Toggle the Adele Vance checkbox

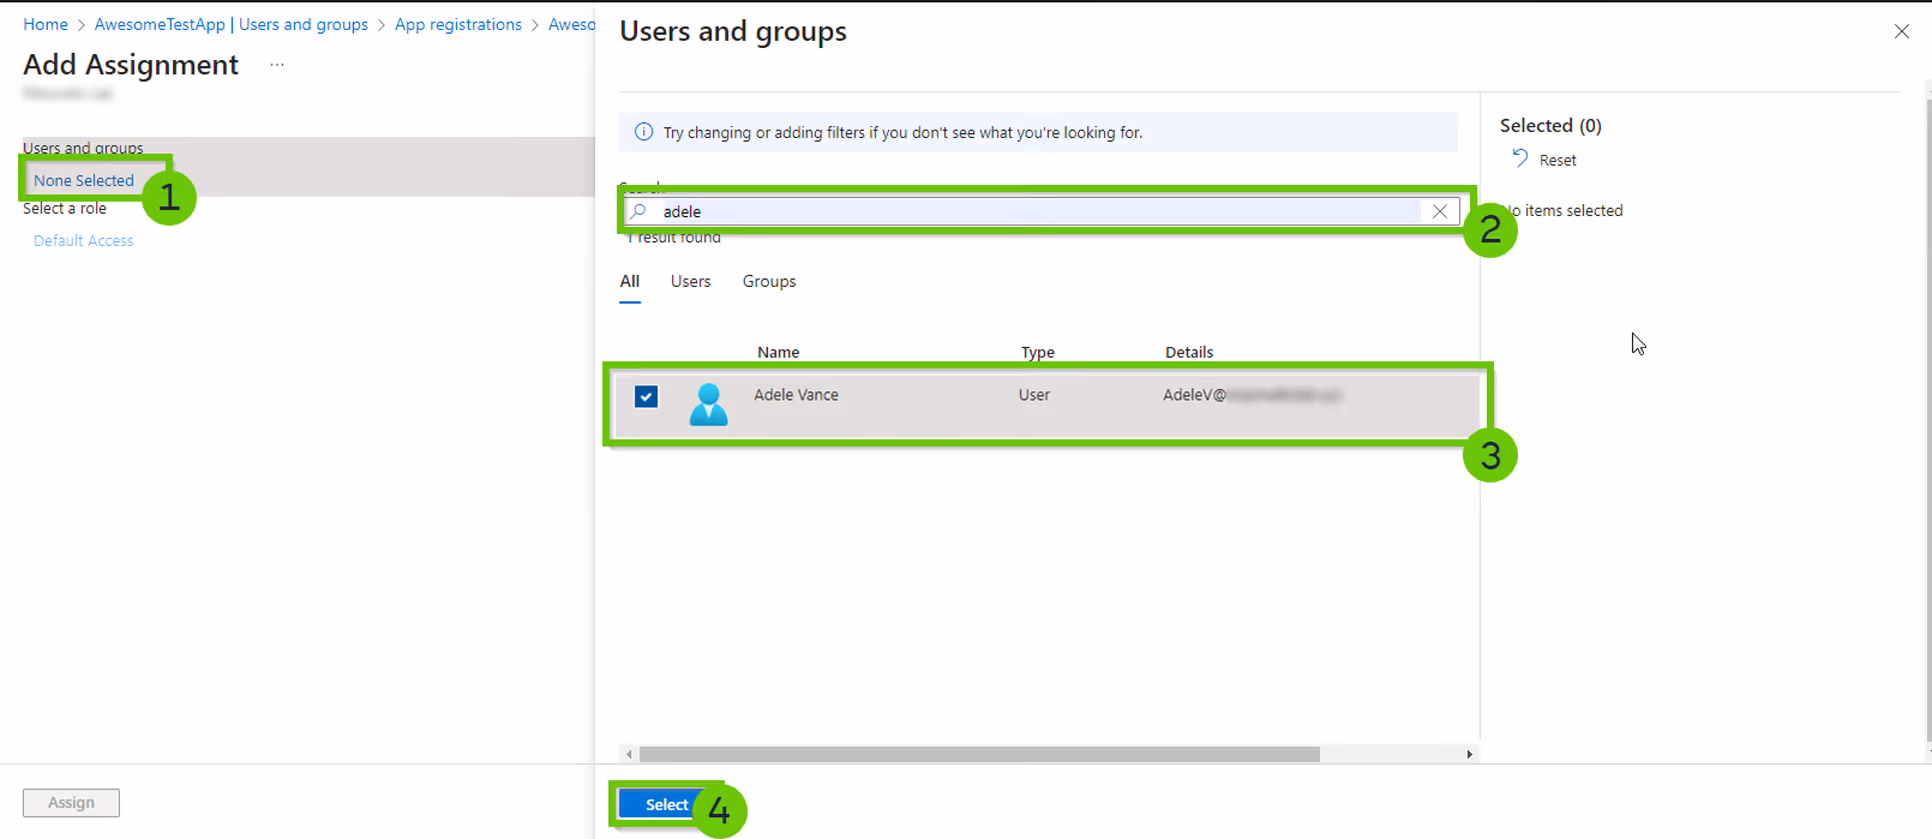[646, 396]
